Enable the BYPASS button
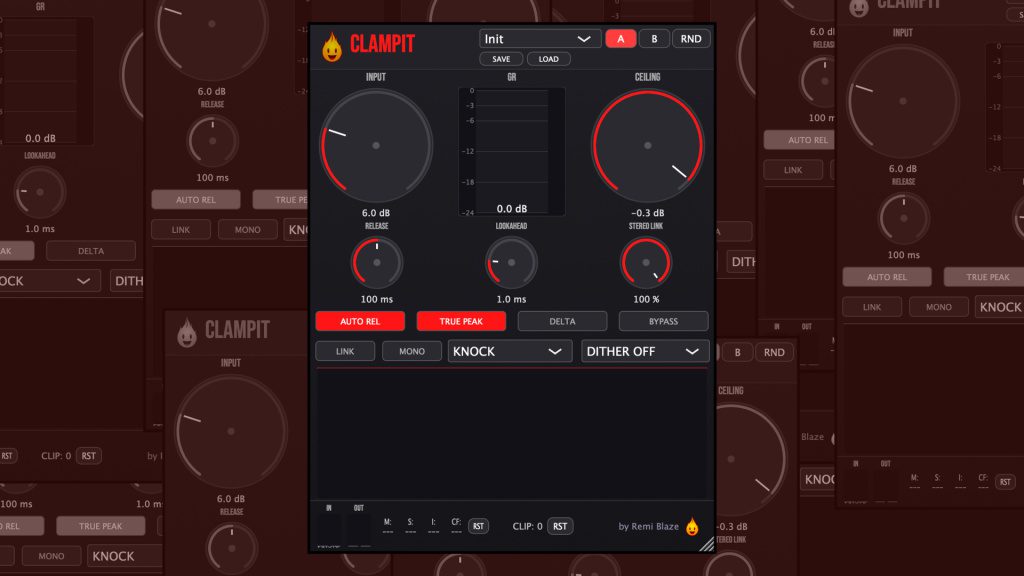The width and height of the screenshot is (1024, 576). point(664,321)
